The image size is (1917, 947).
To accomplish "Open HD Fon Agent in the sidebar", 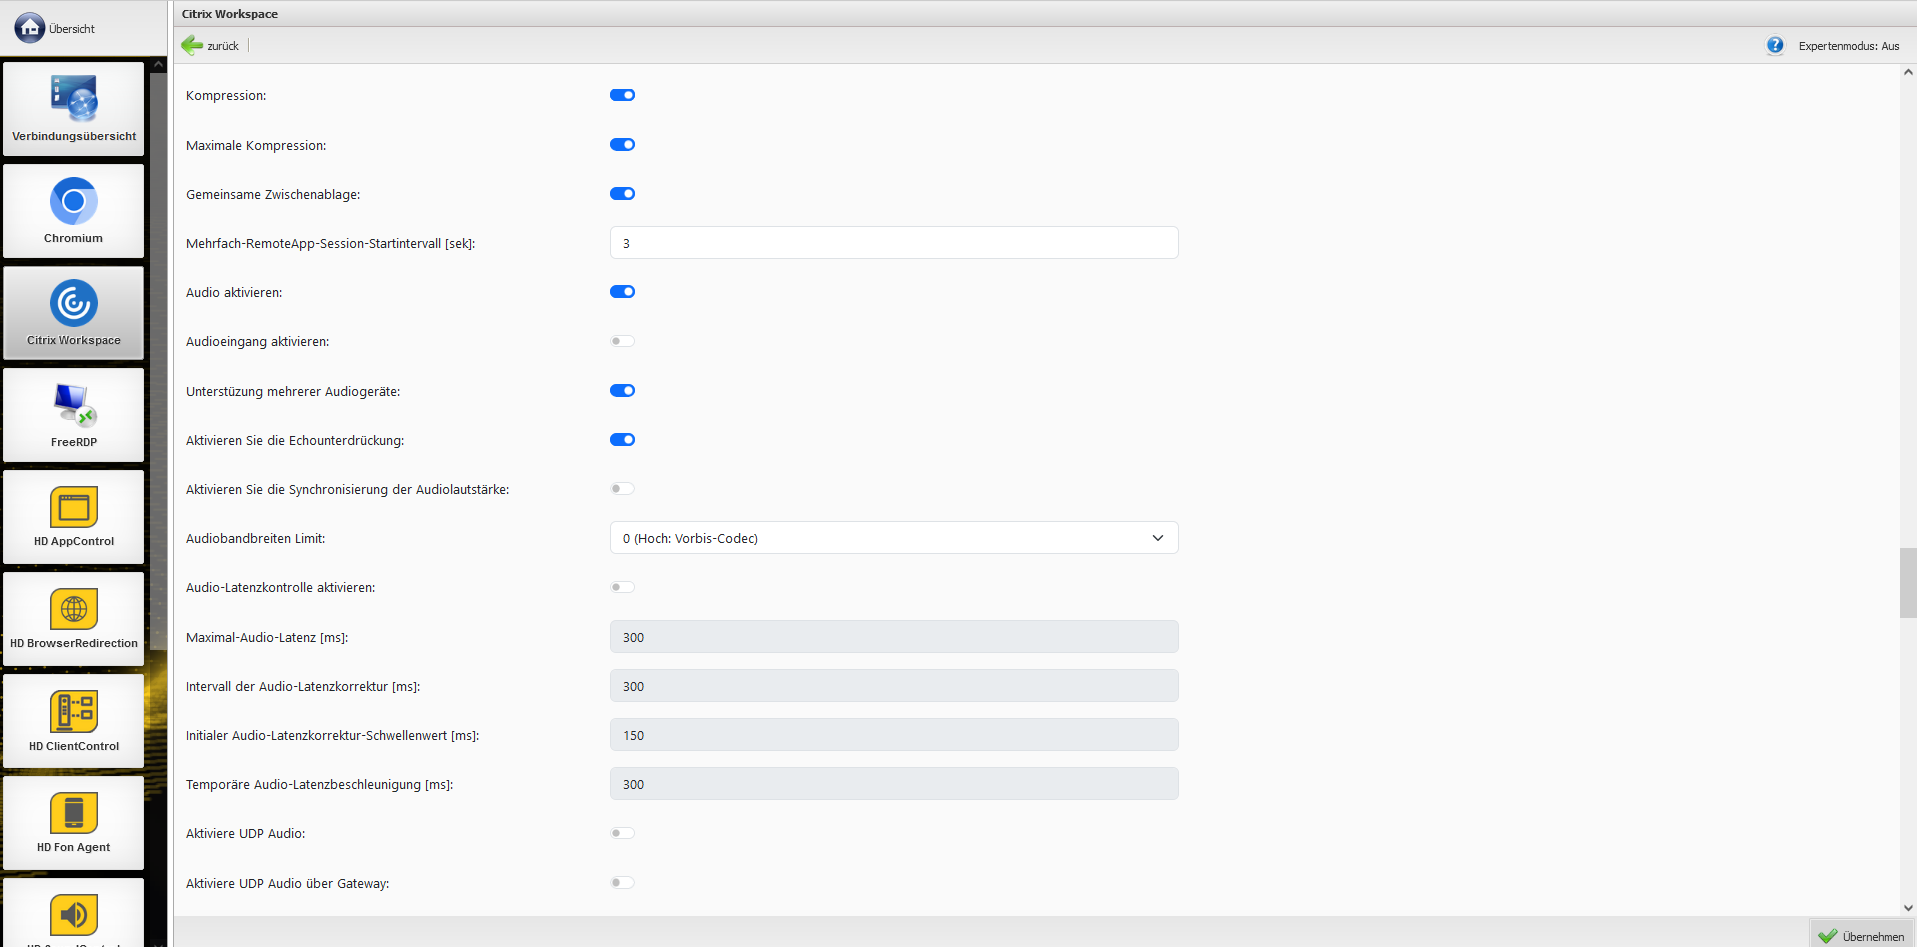I will point(74,823).
